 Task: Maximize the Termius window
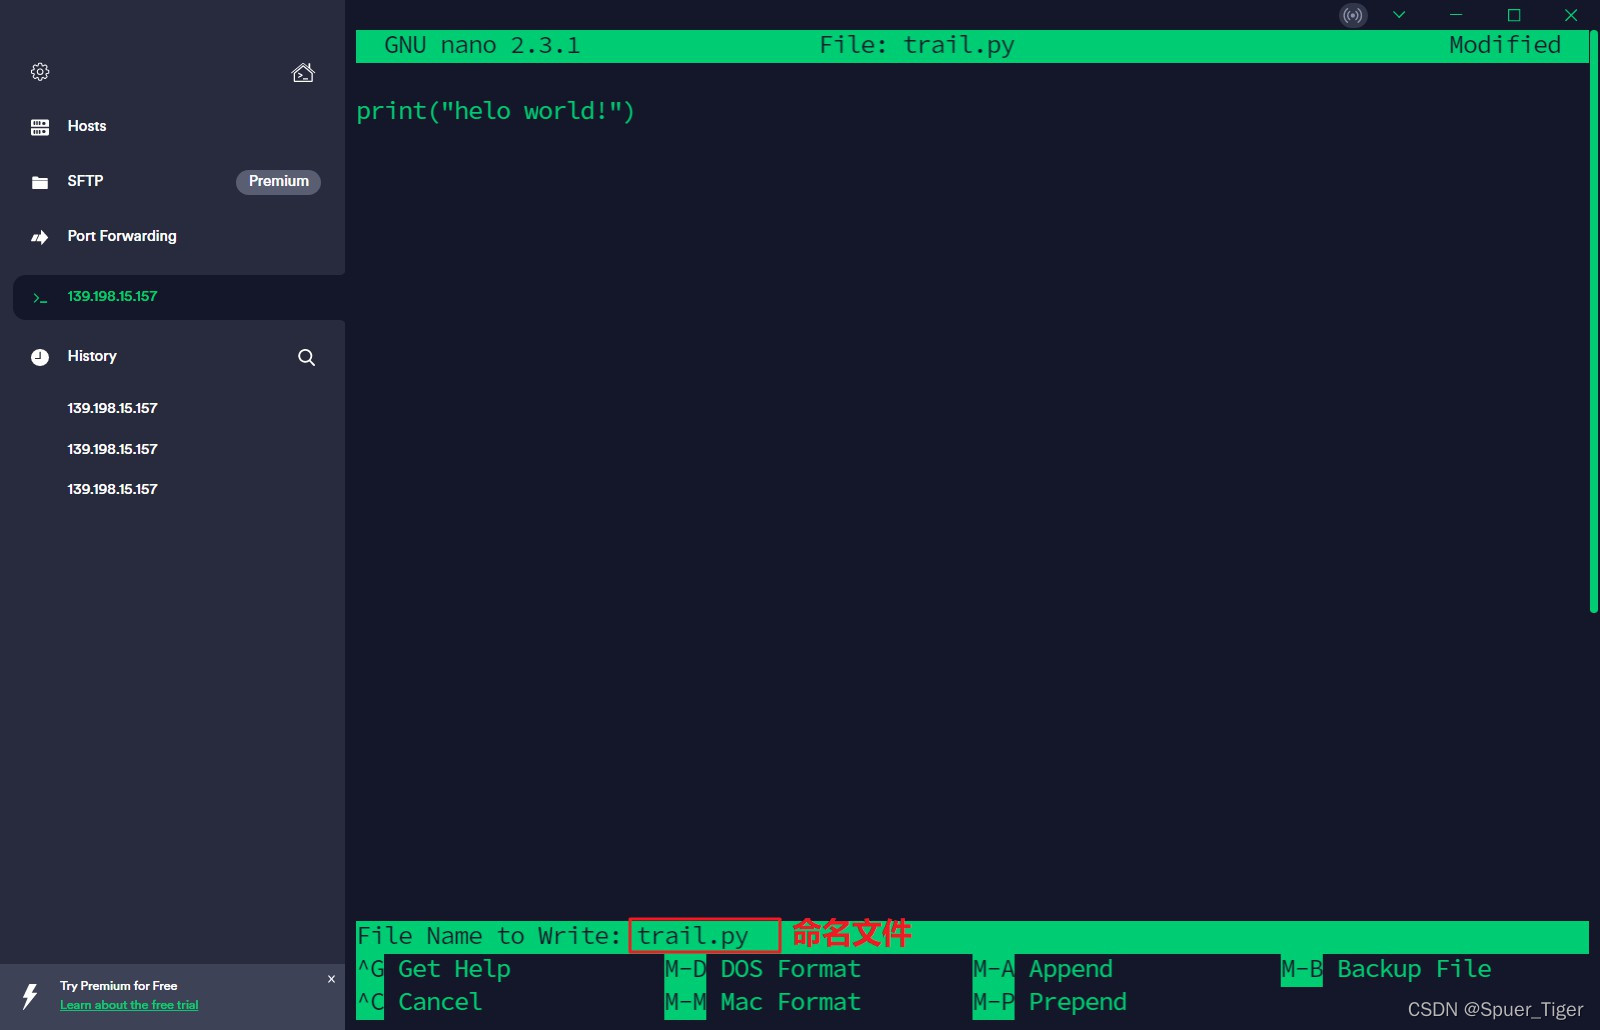click(x=1514, y=15)
